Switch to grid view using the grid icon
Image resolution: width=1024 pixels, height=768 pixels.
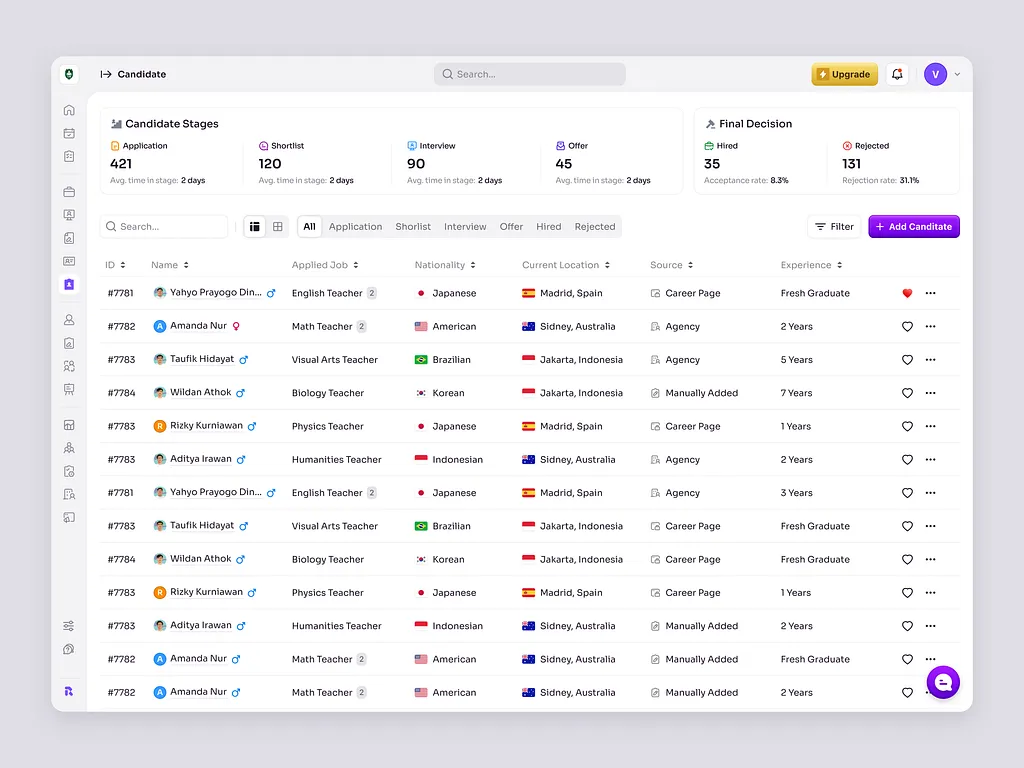[277, 227]
